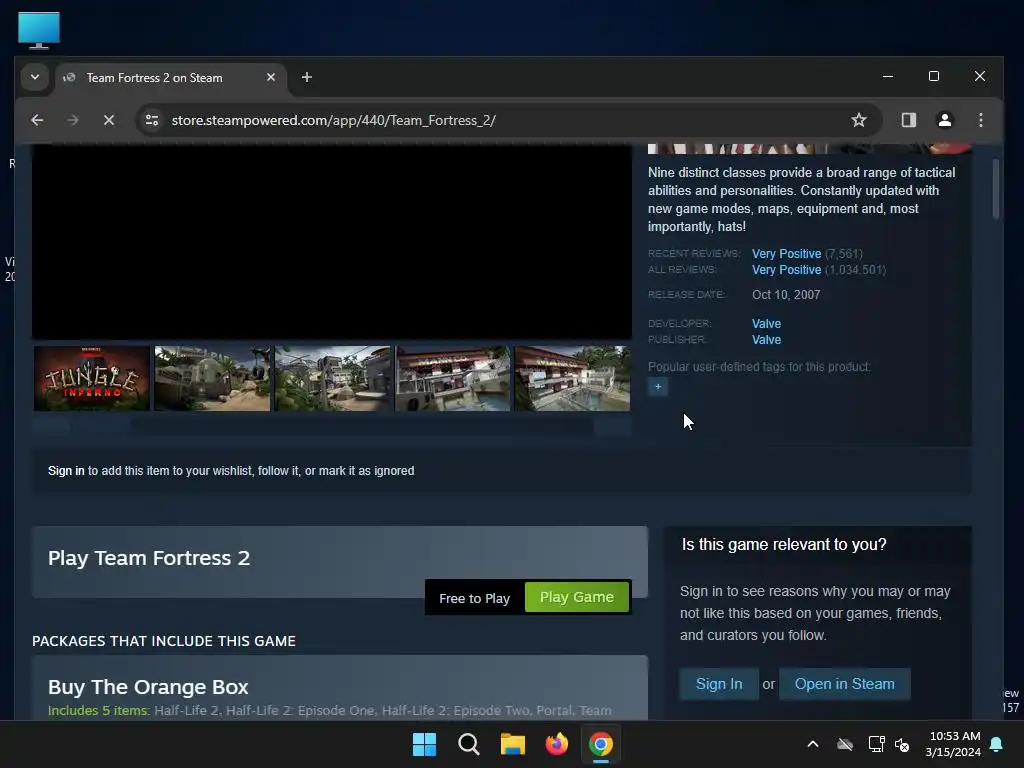The height and width of the screenshot is (768, 1024).
Task: Click the forward navigation arrow
Action: (72, 120)
